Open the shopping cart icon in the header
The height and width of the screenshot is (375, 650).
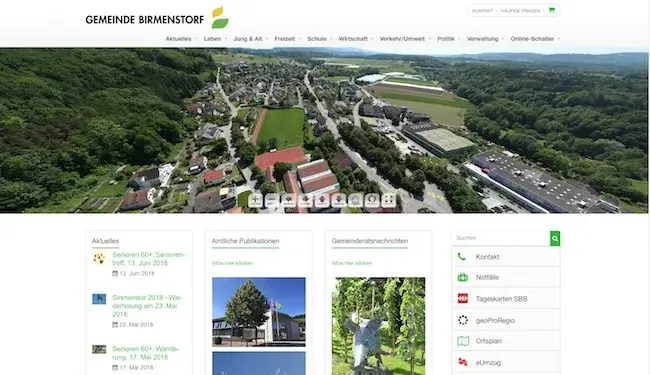point(551,10)
